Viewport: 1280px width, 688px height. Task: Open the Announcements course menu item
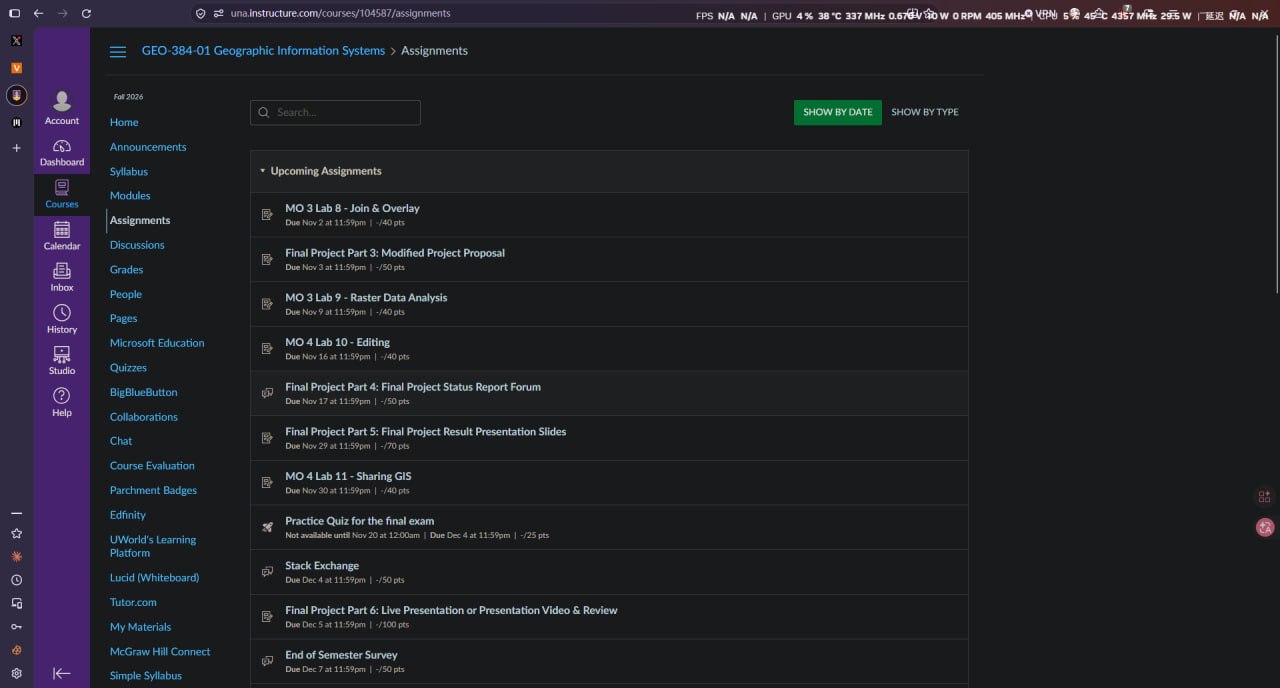(x=148, y=147)
